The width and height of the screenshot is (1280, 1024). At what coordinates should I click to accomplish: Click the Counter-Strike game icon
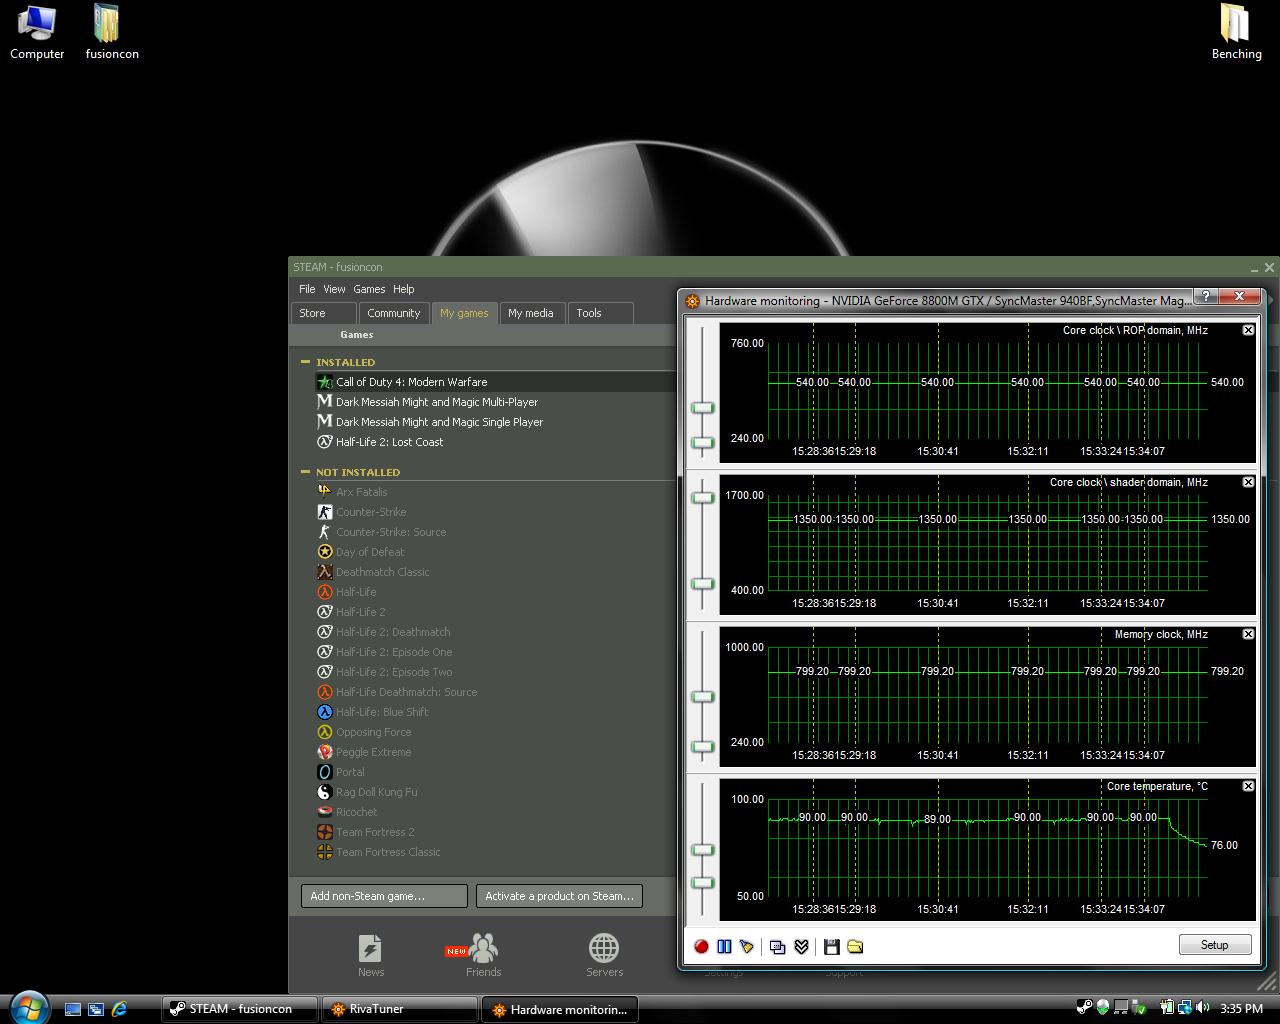click(x=324, y=512)
